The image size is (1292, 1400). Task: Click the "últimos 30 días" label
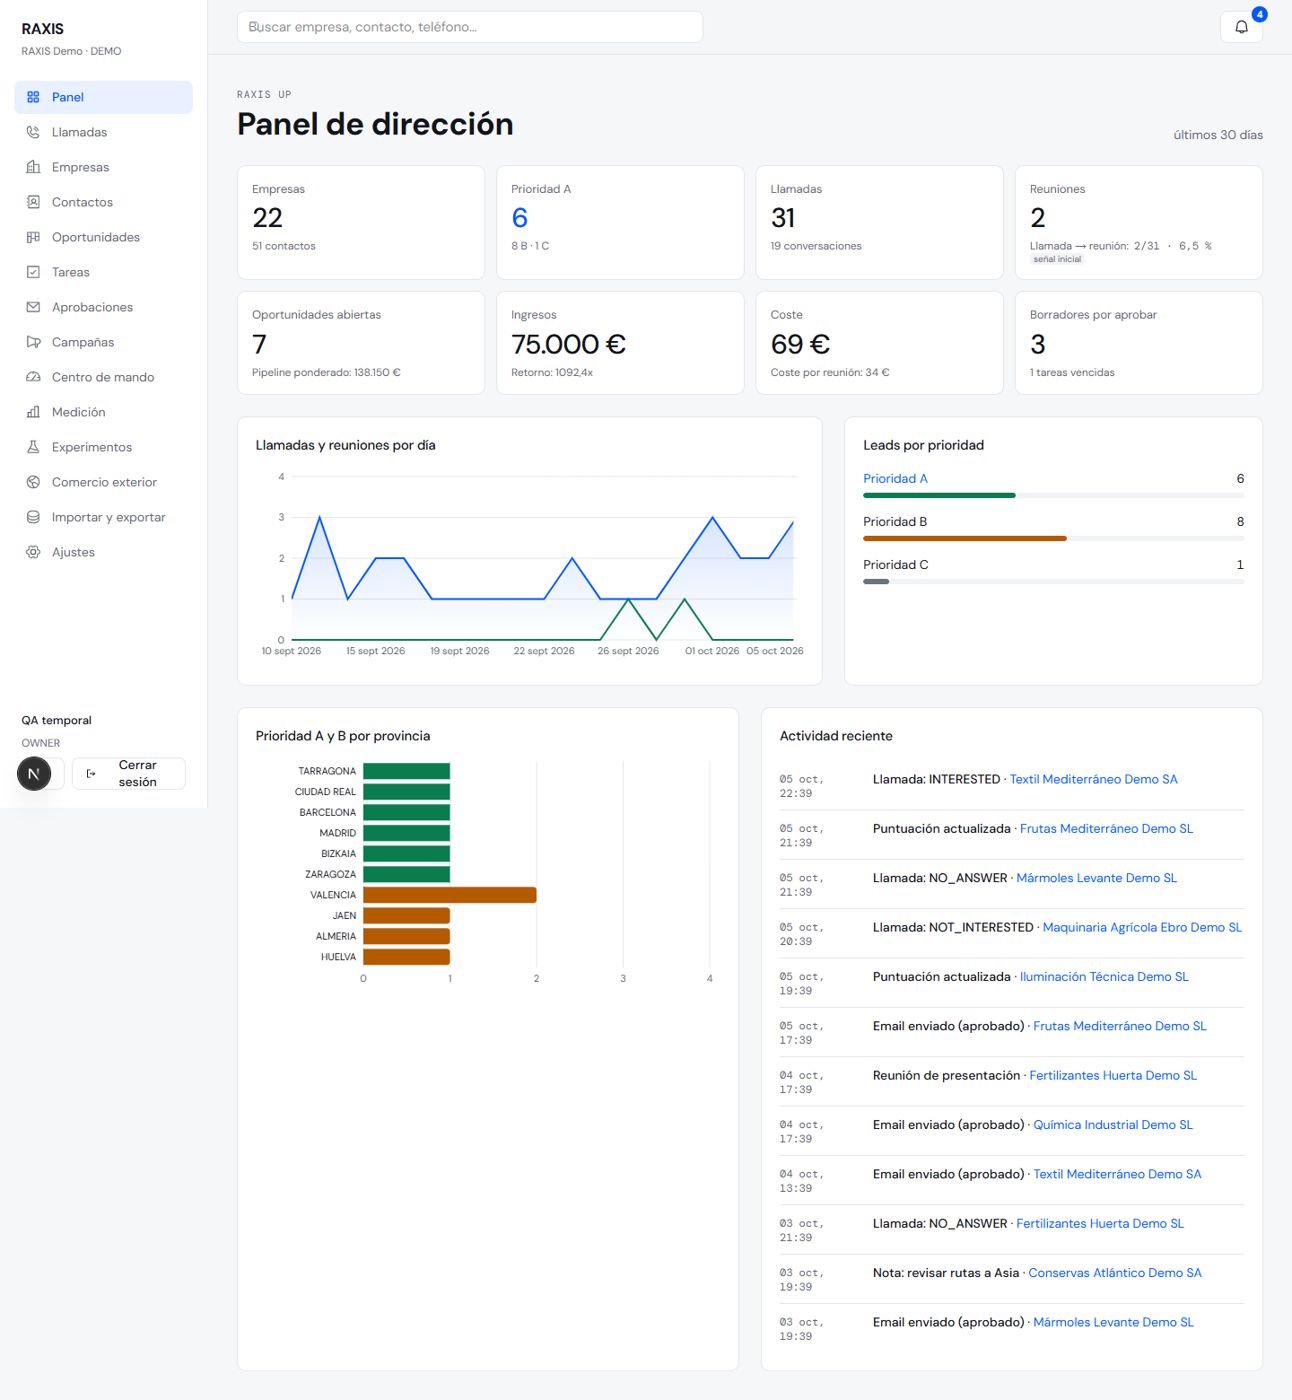point(1218,135)
